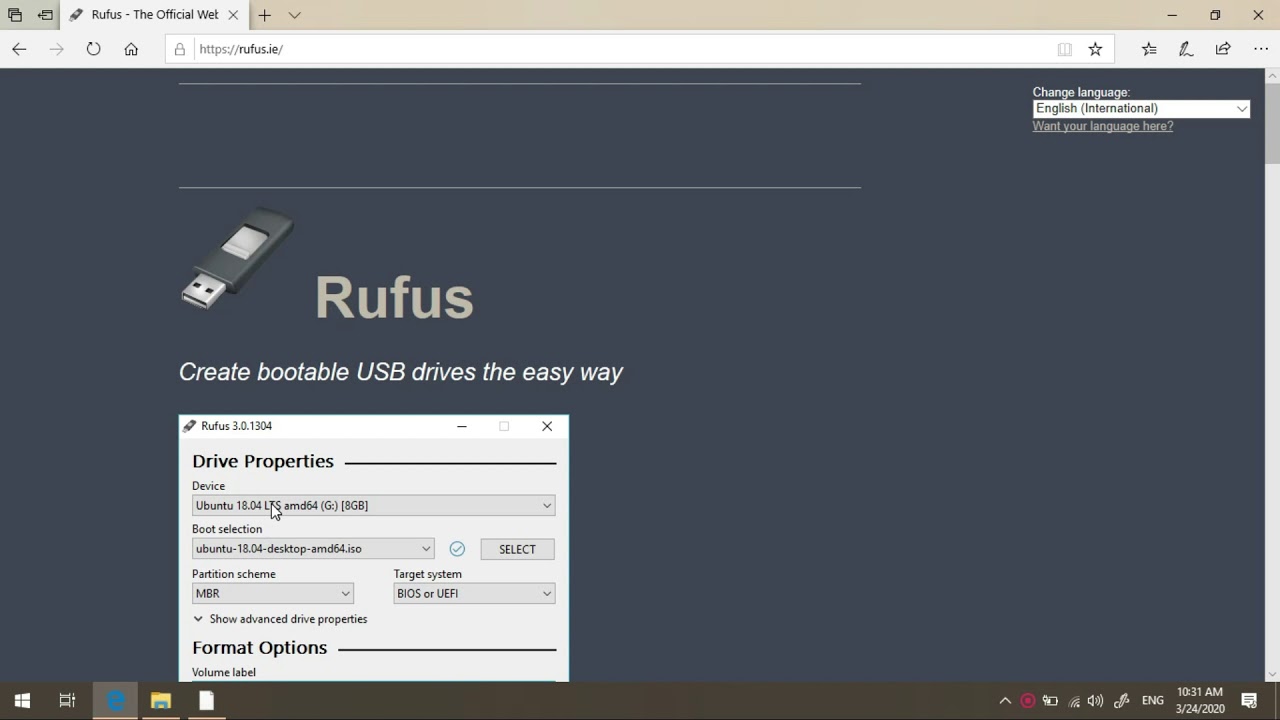Open Reading view icon in address bar
This screenshot has height=720, width=1280.
1065,49
